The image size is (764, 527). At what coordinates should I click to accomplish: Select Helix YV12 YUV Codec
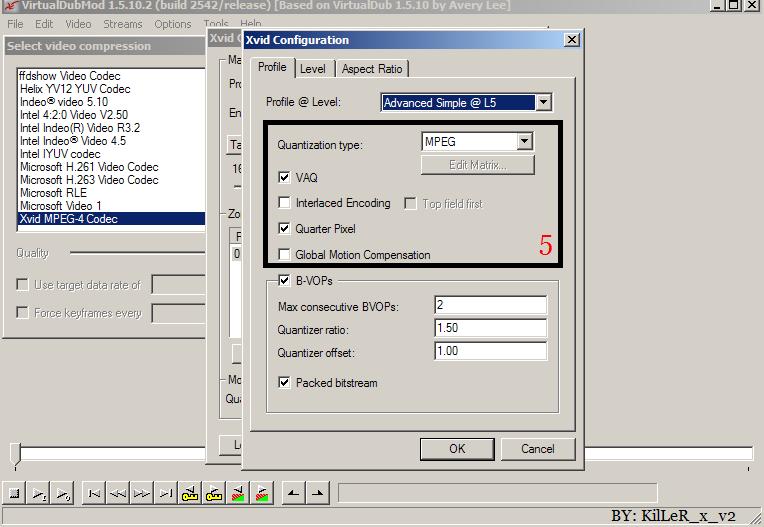click(x=111, y=89)
